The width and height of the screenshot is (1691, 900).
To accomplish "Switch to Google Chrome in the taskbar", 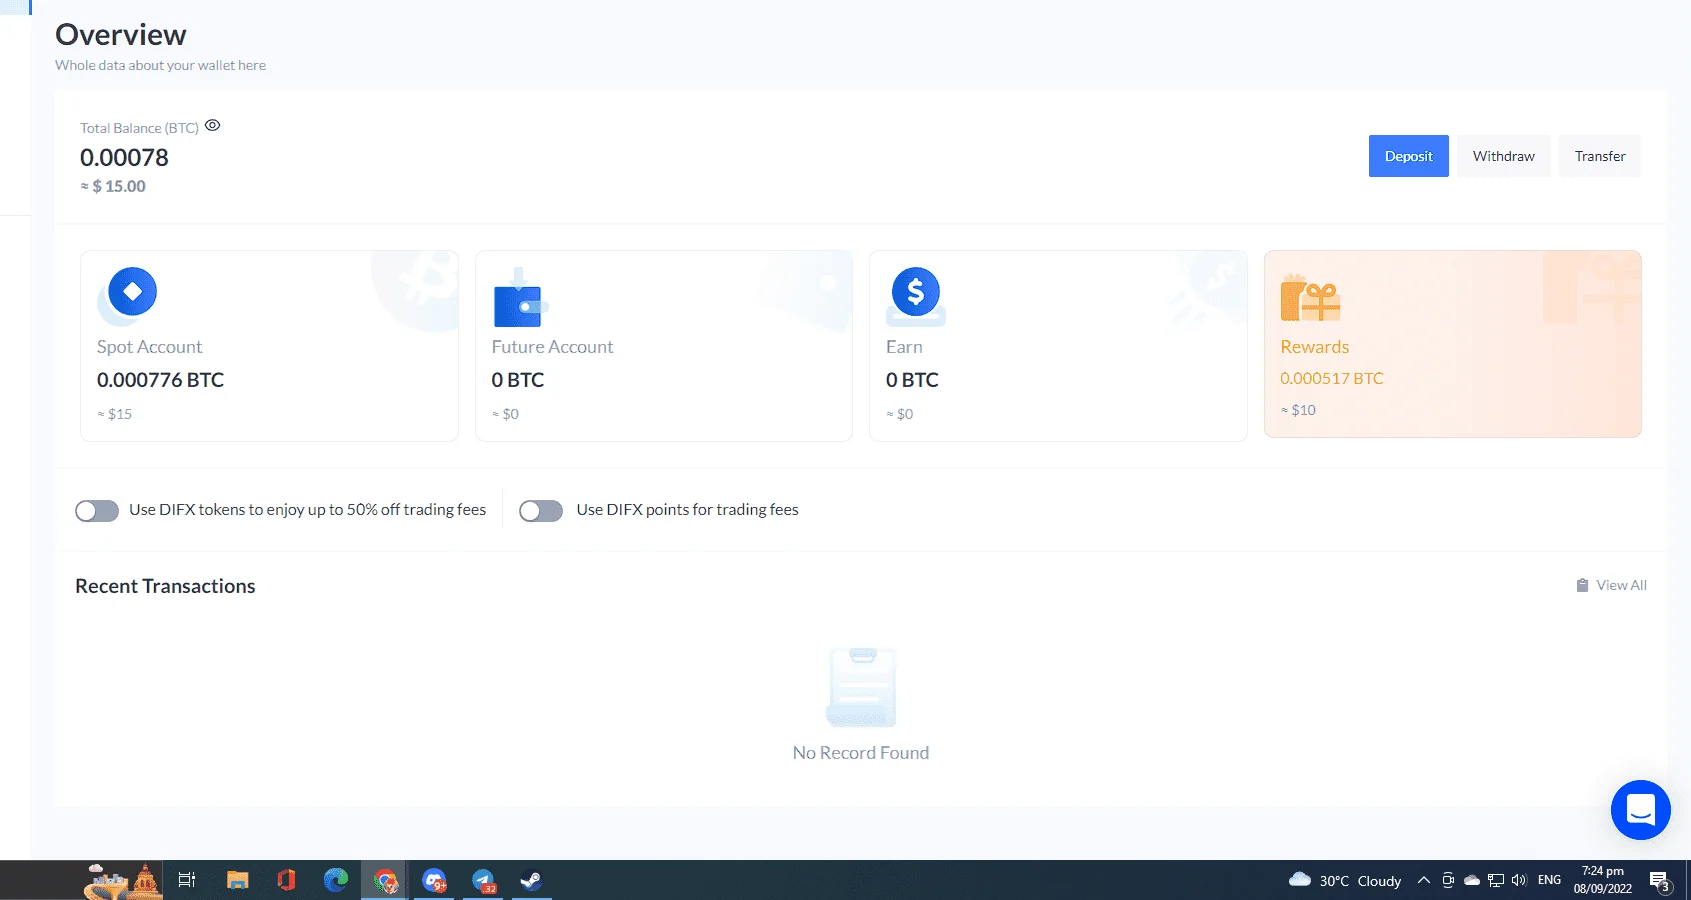I will tap(385, 880).
